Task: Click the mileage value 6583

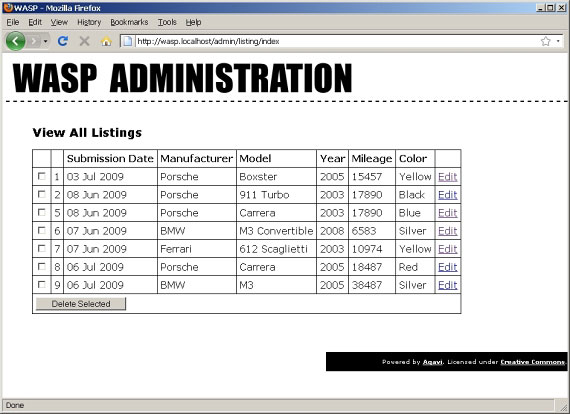Action: (x=364, y=231)
